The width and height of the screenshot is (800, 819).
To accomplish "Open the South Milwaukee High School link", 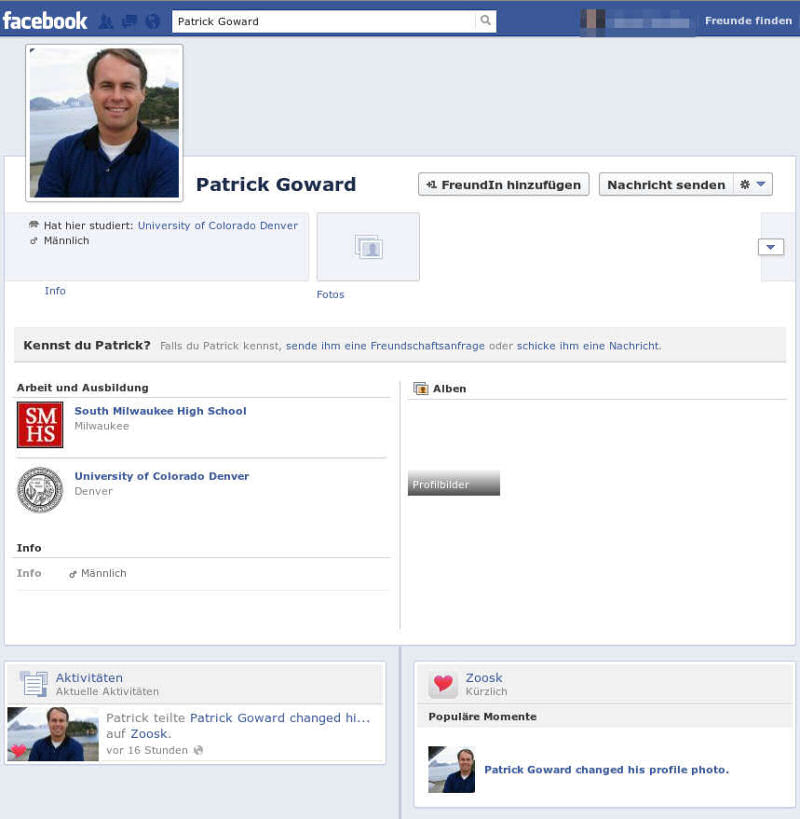I will click(160, 411).
